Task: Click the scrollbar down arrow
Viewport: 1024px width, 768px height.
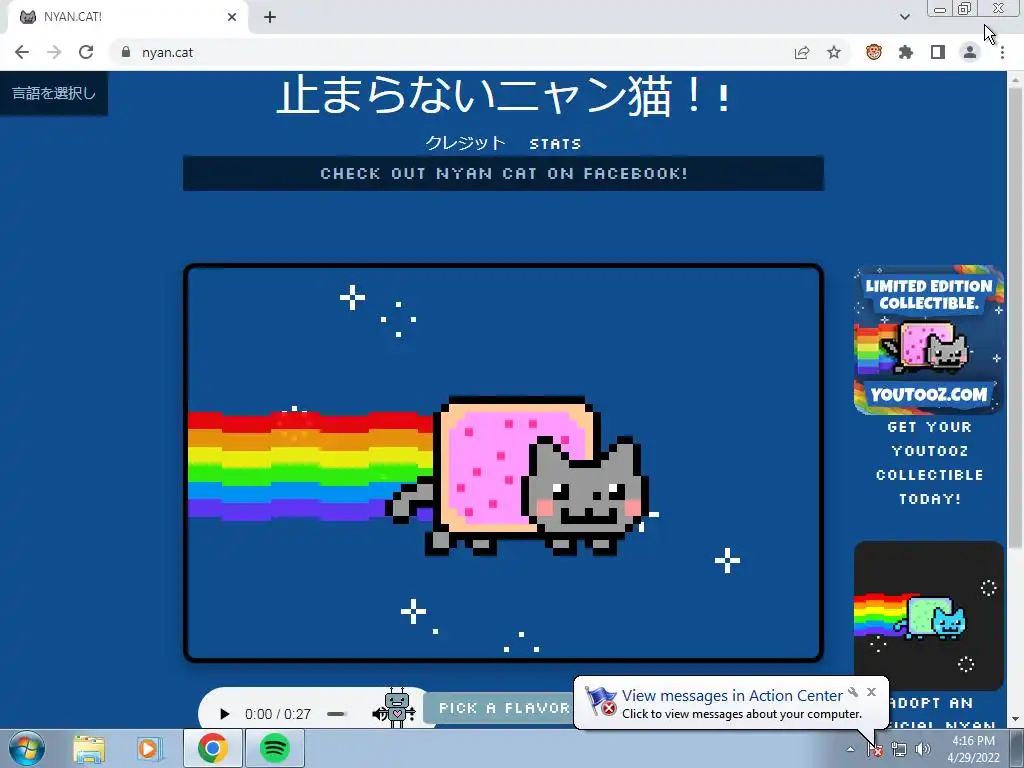Action: click(x=1015, y=718)
